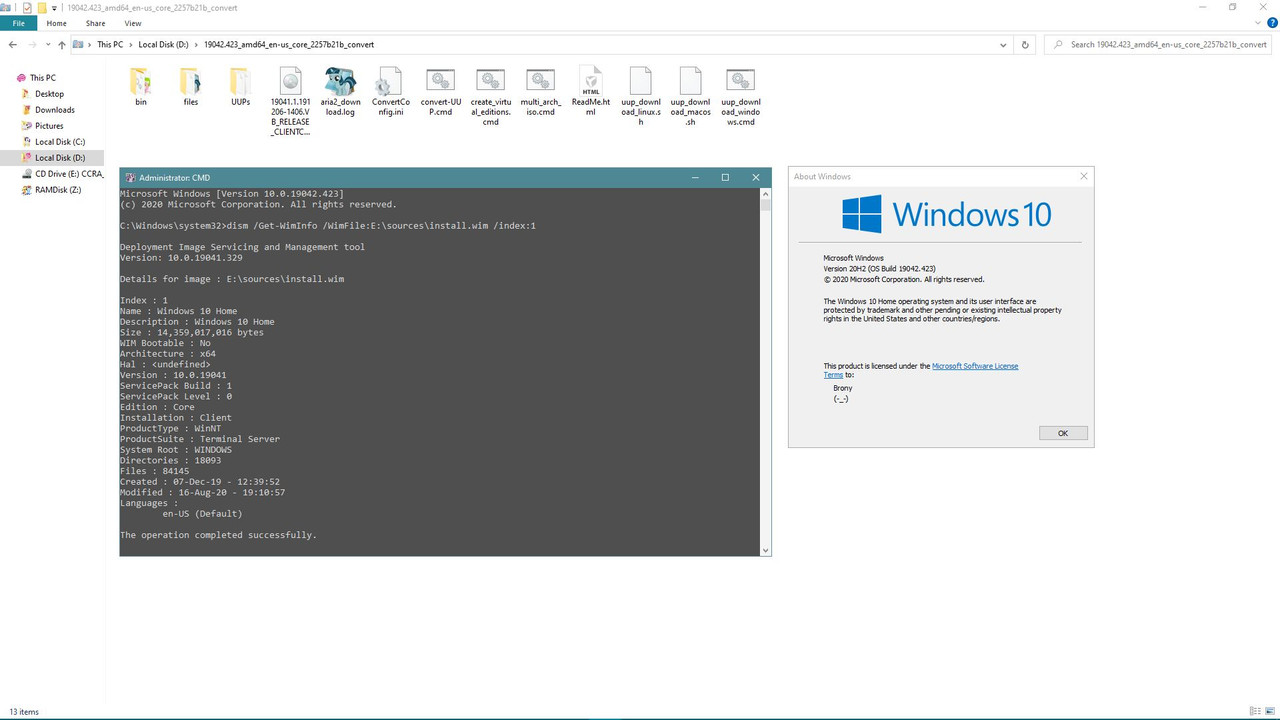The height and width of the screenshot is (720, 1280).
Task: Open the UUPs folder
Action: point(240,87)
